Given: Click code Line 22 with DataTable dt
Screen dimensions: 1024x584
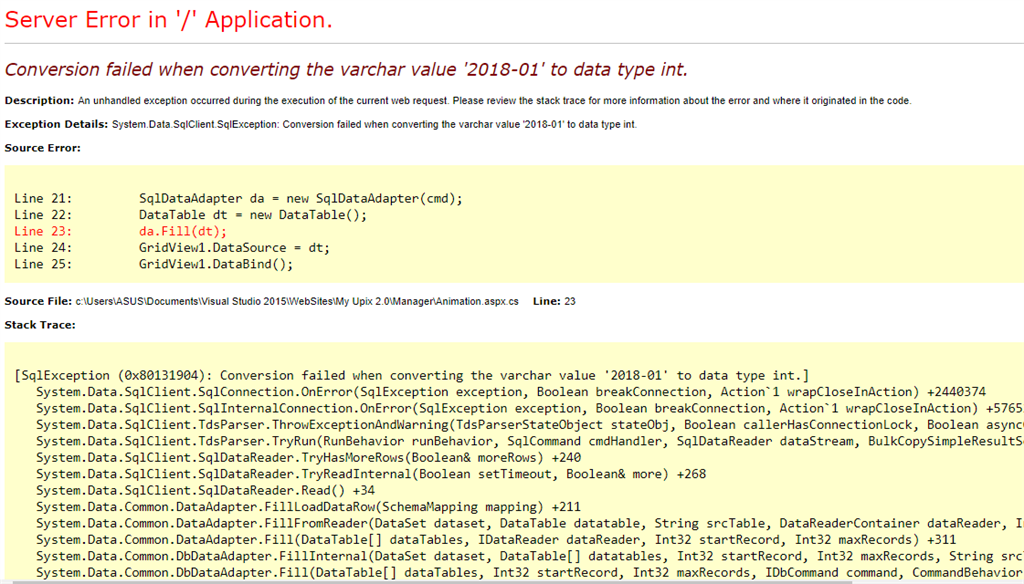Looking at the screenshot, I should (191, 215).
